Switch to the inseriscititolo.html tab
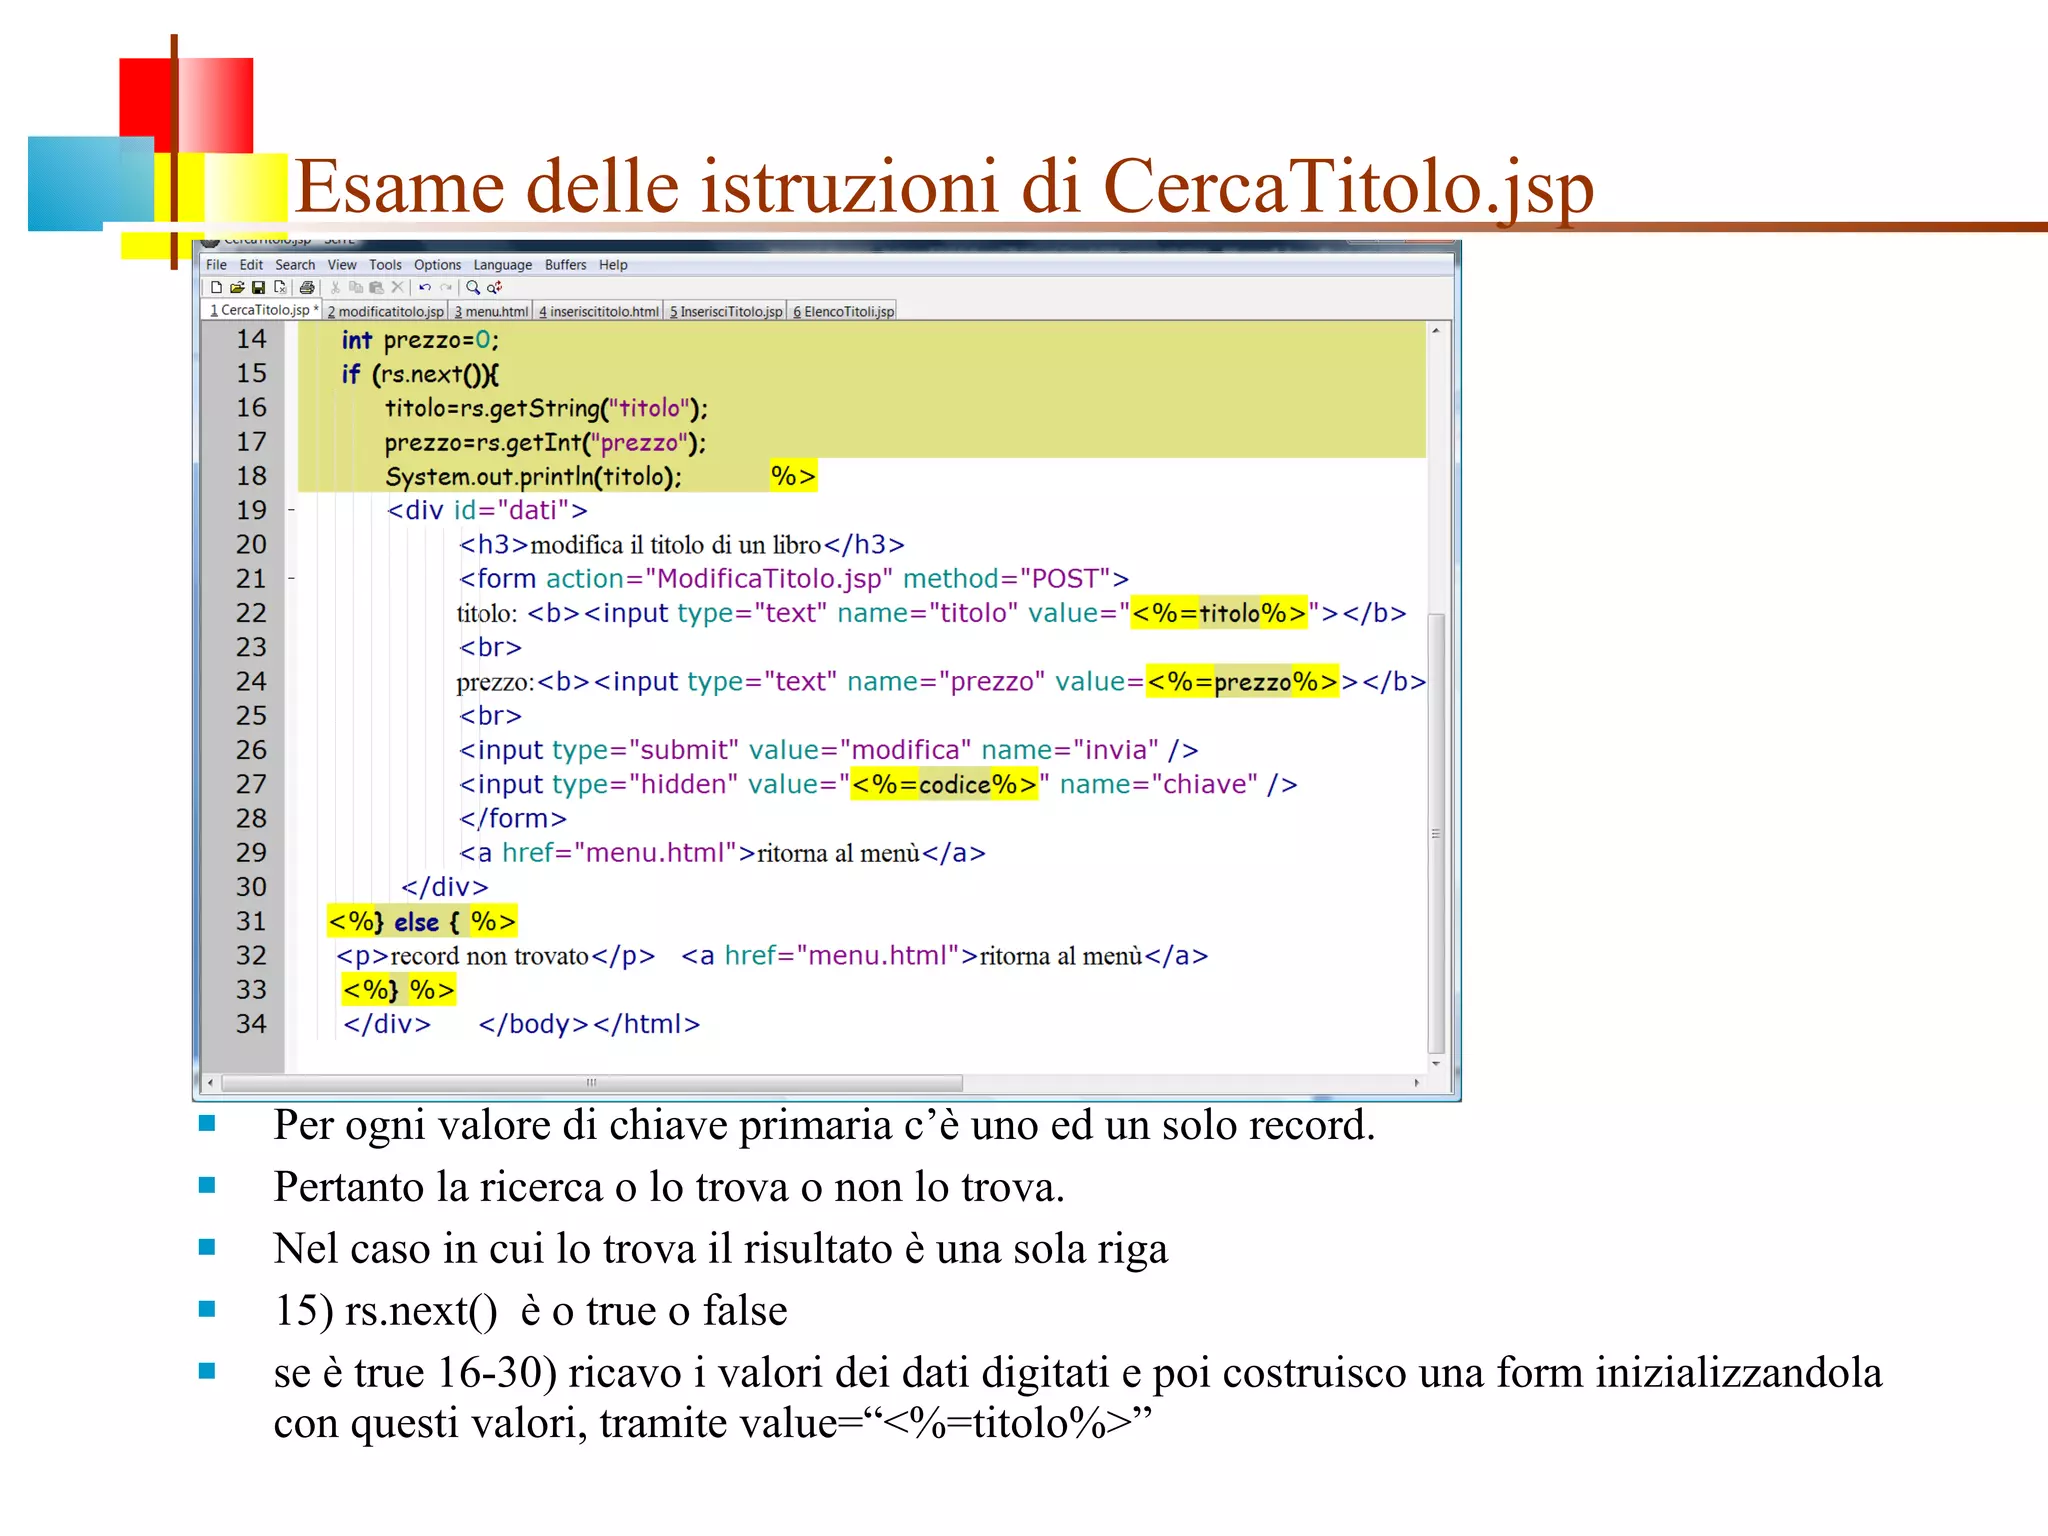 click(598, 311)
